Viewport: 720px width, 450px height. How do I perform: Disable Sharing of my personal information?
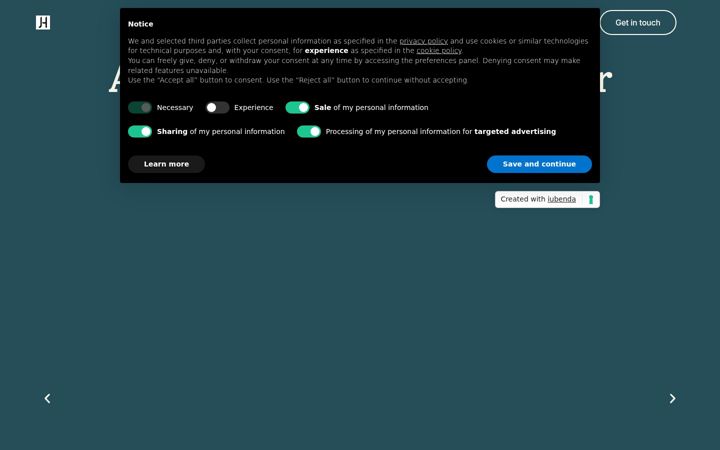point(140,131)
